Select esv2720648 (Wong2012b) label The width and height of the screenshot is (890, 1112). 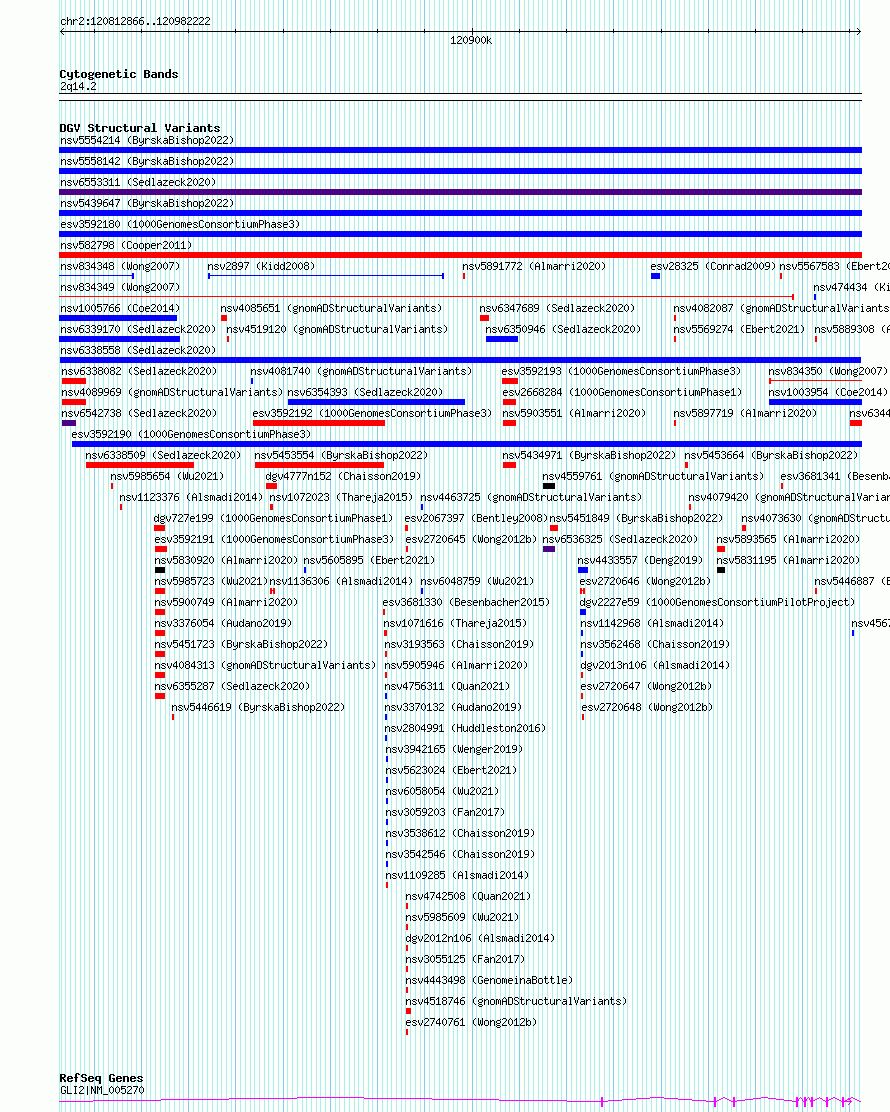(x=647, y=707)
